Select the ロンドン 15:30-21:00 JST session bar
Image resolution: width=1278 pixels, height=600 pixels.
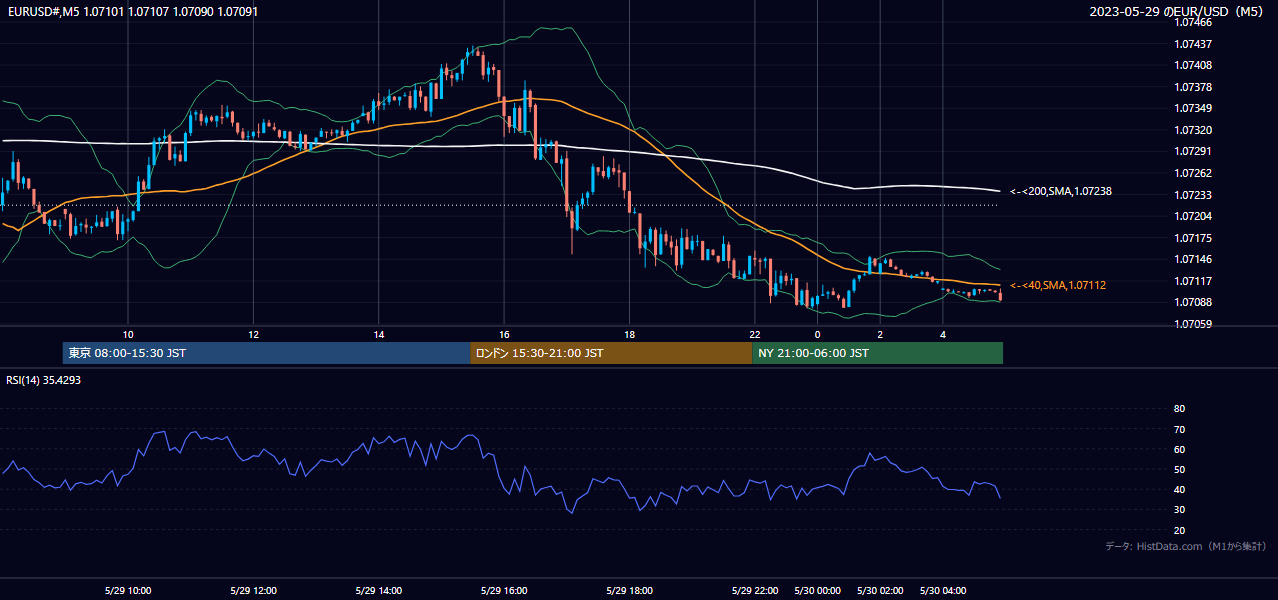[x=611, y=353]
